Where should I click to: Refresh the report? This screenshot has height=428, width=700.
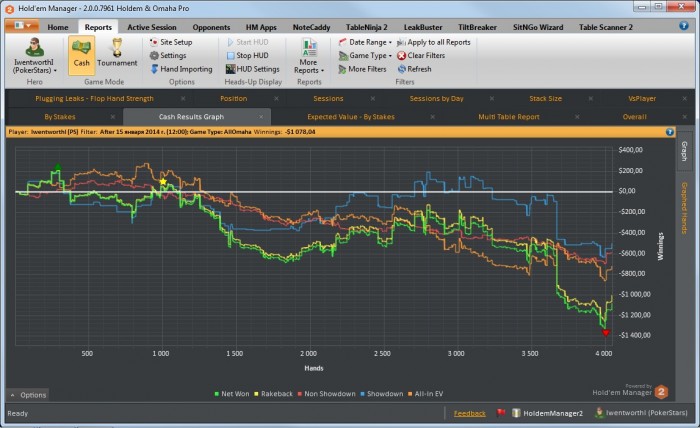point(414,69)
